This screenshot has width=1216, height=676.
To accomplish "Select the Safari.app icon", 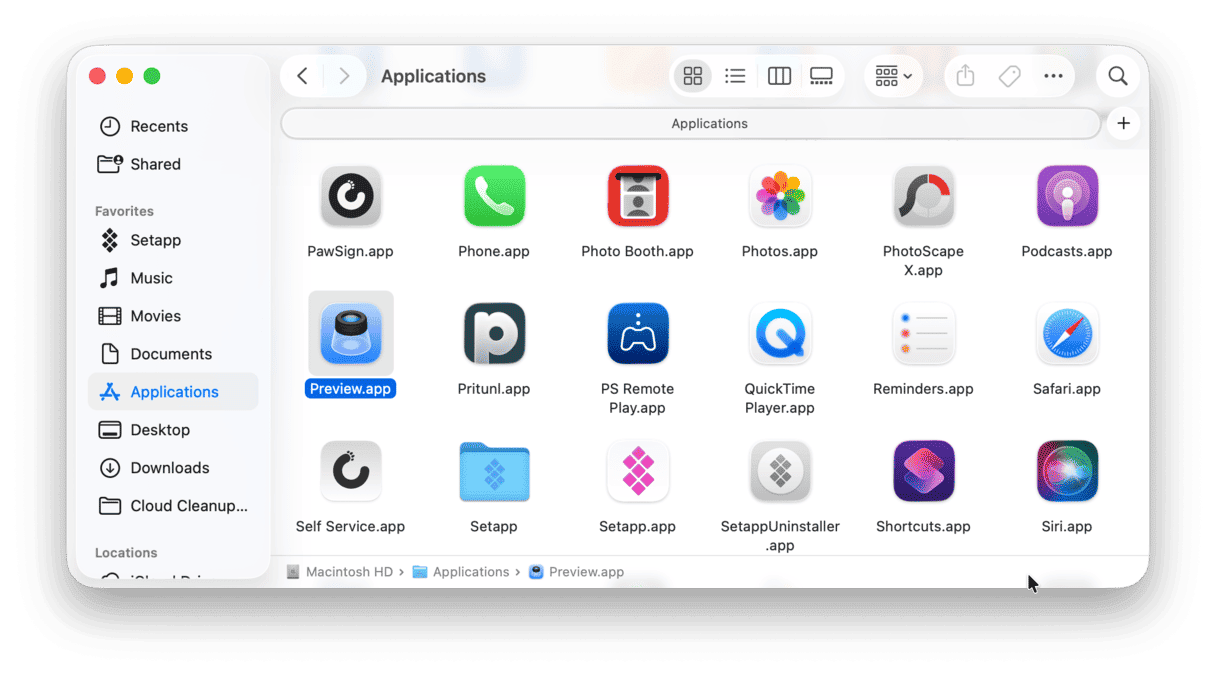I will click(1067, 334).
